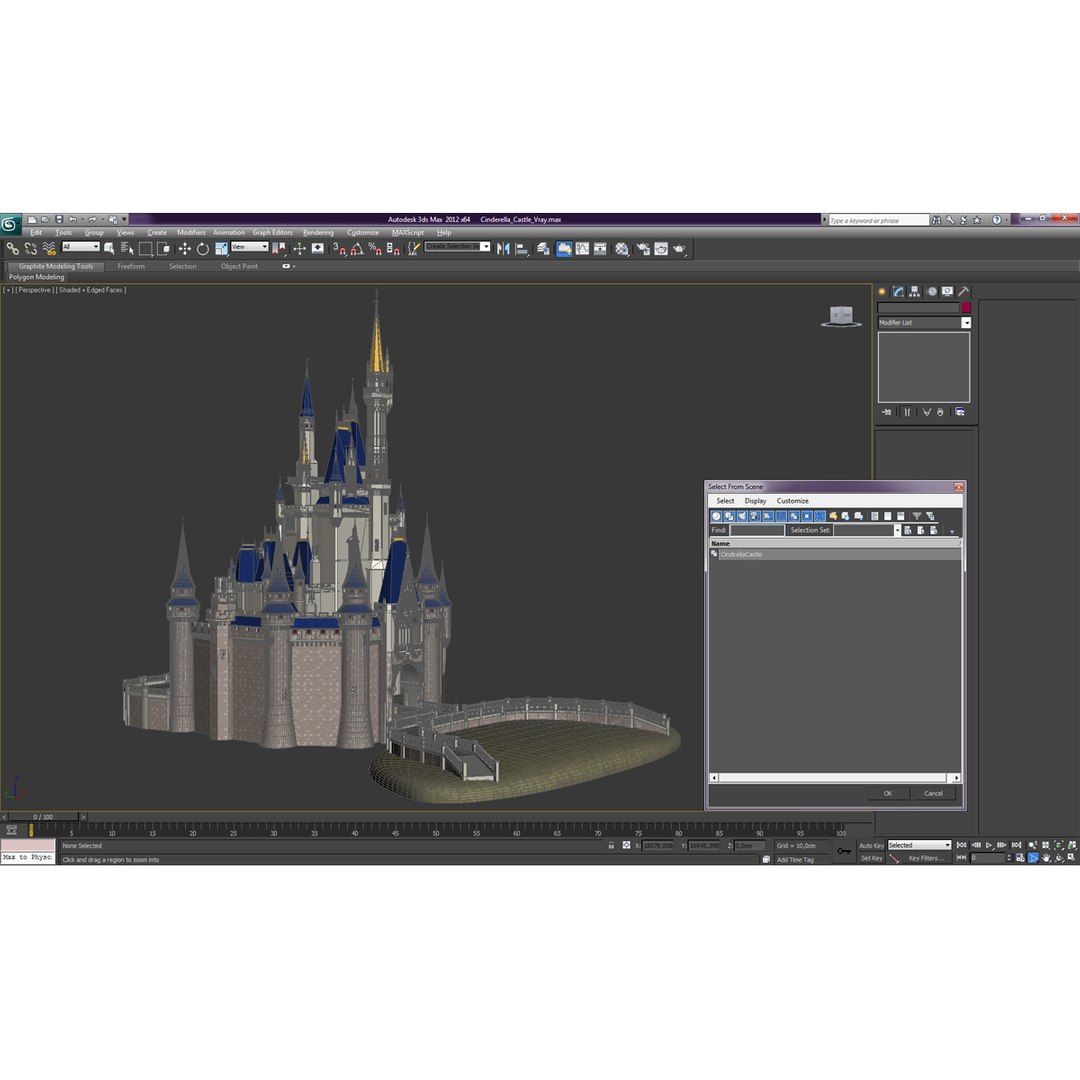Open the Rendering menu
Viewport: 1080px width, 1080px height.
318,233
